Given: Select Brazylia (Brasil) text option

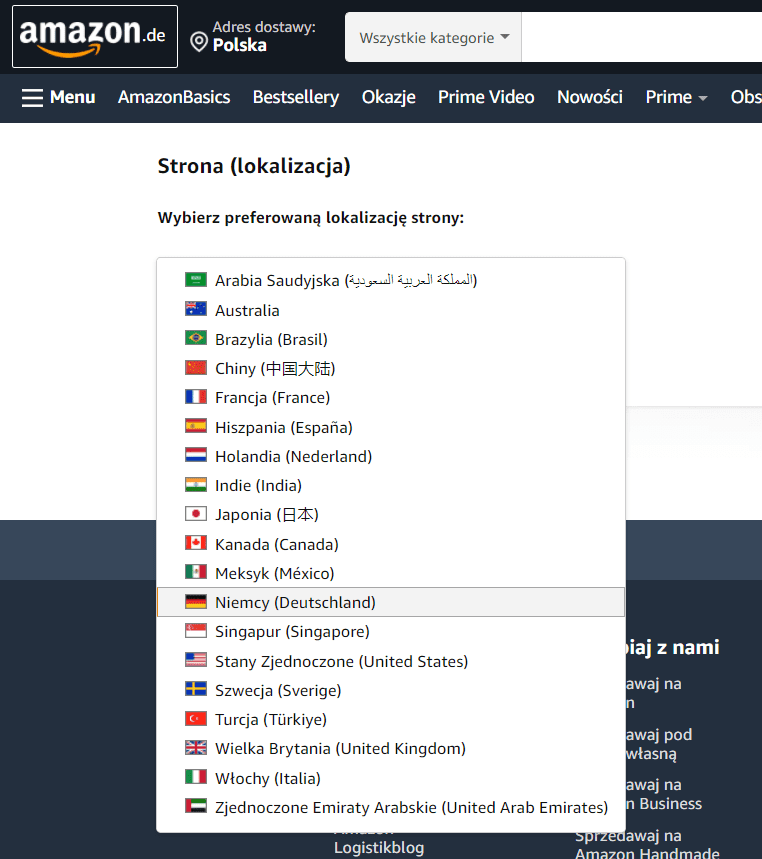Looking at the screenshot, I should 271,340.
